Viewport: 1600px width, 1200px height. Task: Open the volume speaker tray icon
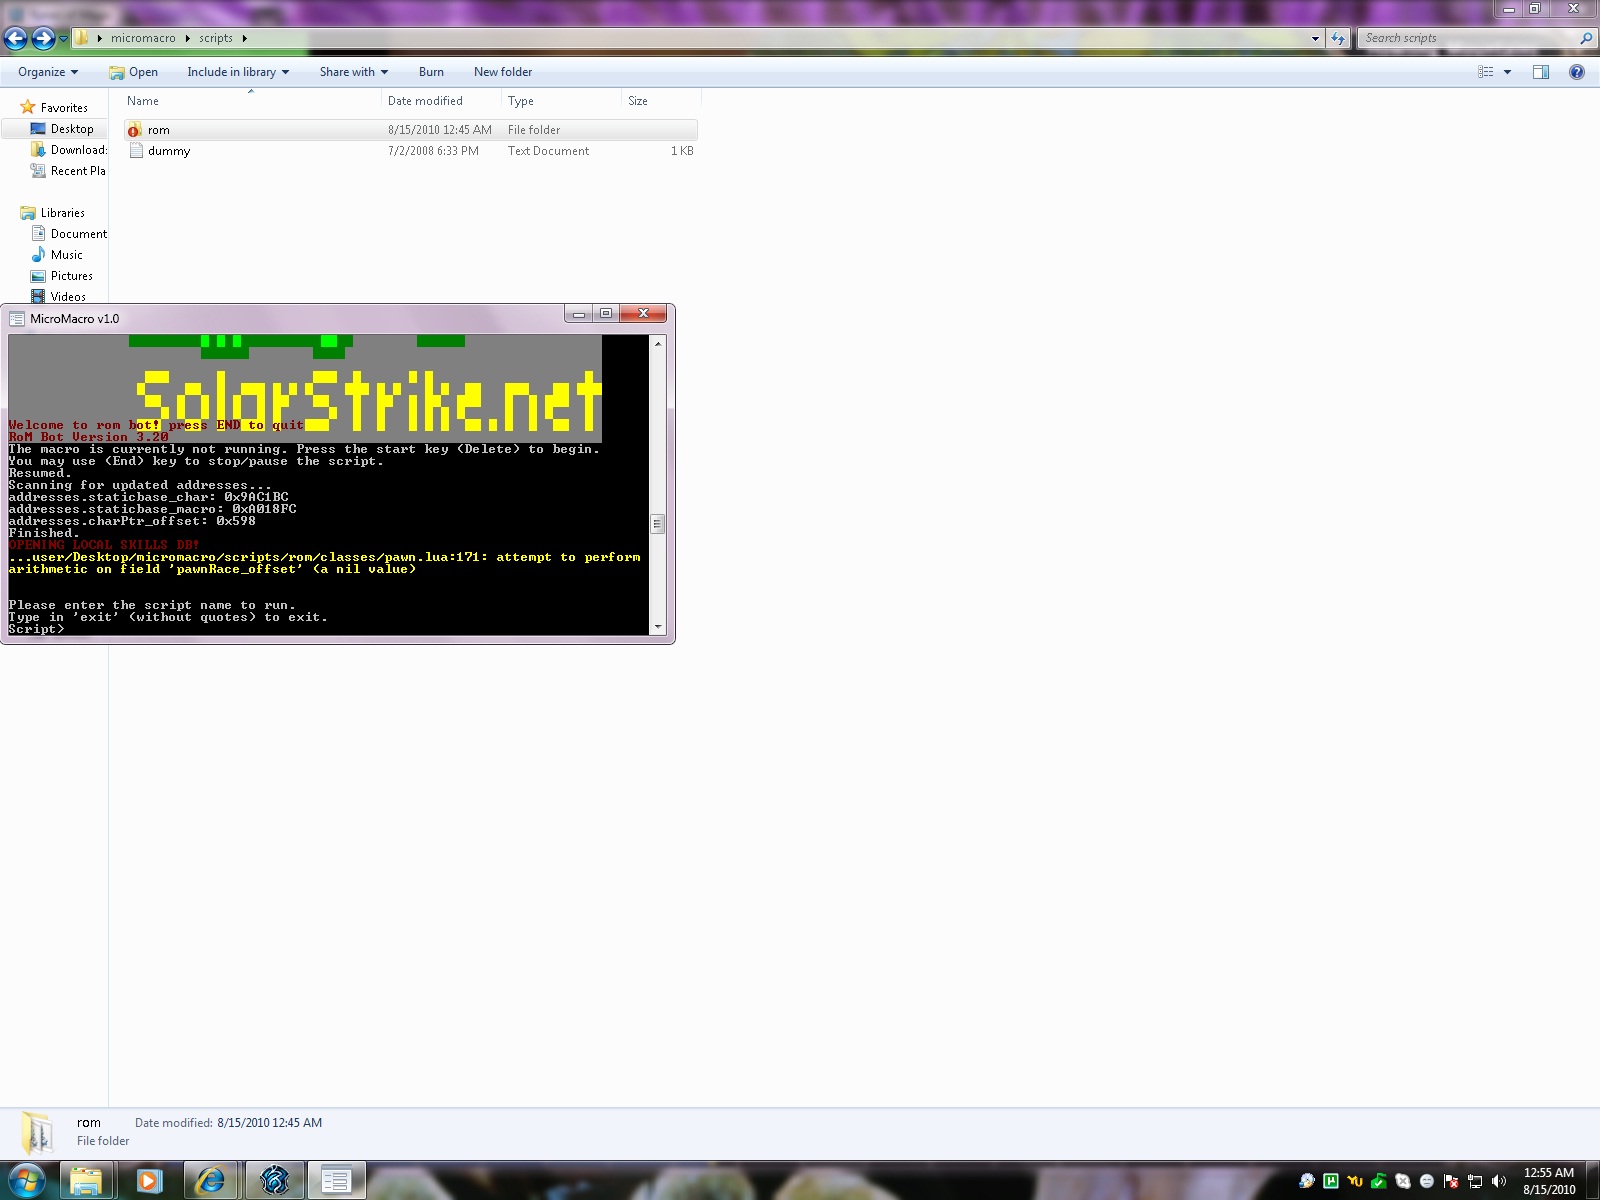[x=1498, y=1181]
